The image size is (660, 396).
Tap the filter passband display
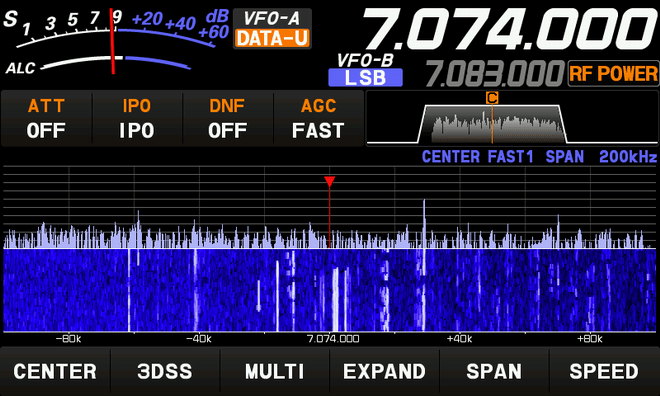pos(511,119)
